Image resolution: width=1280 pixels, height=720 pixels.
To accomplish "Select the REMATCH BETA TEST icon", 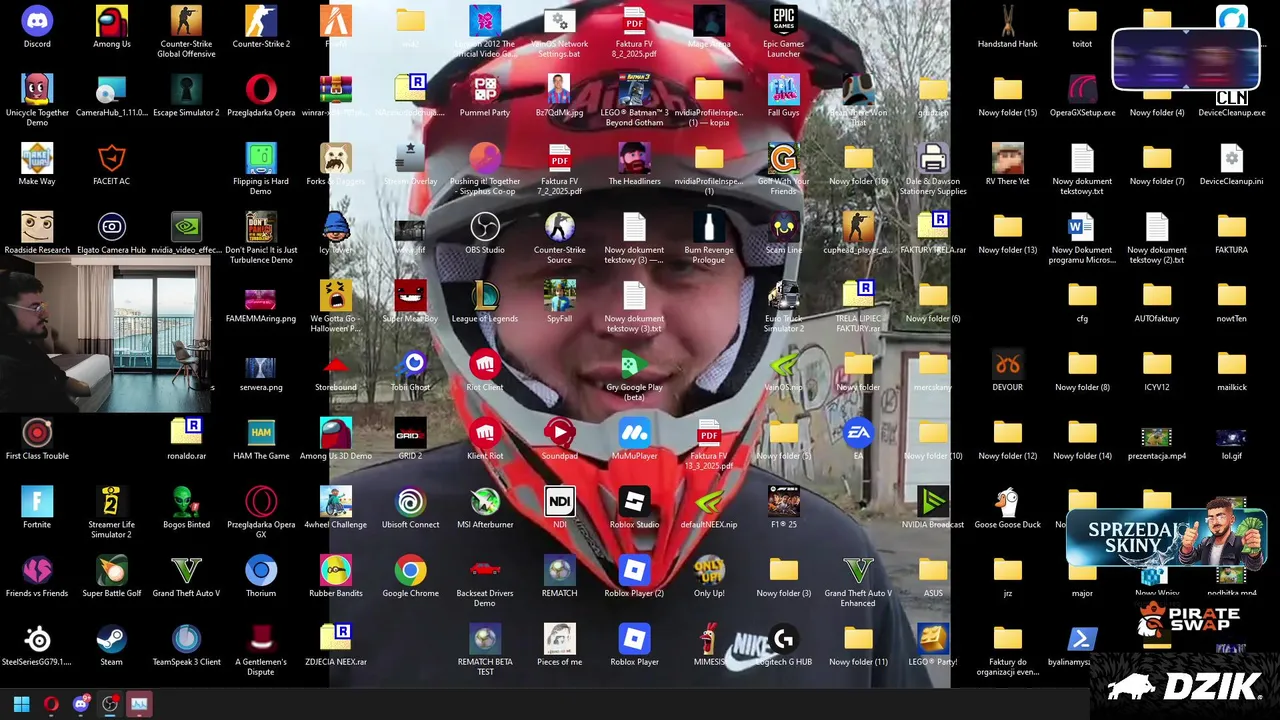I will coord(485,650).
